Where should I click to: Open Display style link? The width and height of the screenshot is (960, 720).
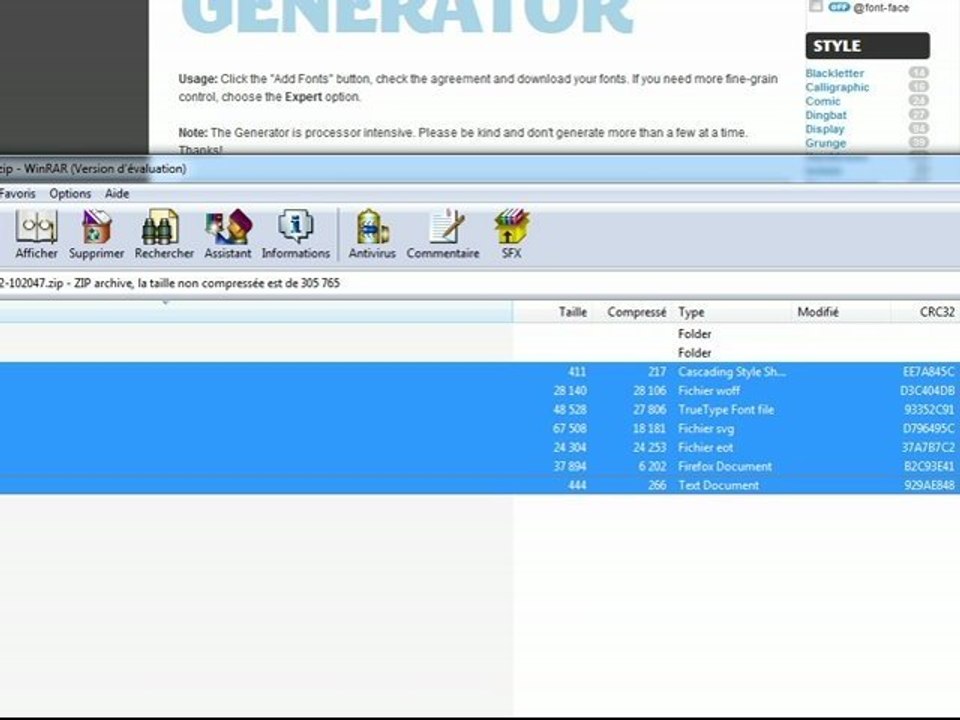pos(825,129)
